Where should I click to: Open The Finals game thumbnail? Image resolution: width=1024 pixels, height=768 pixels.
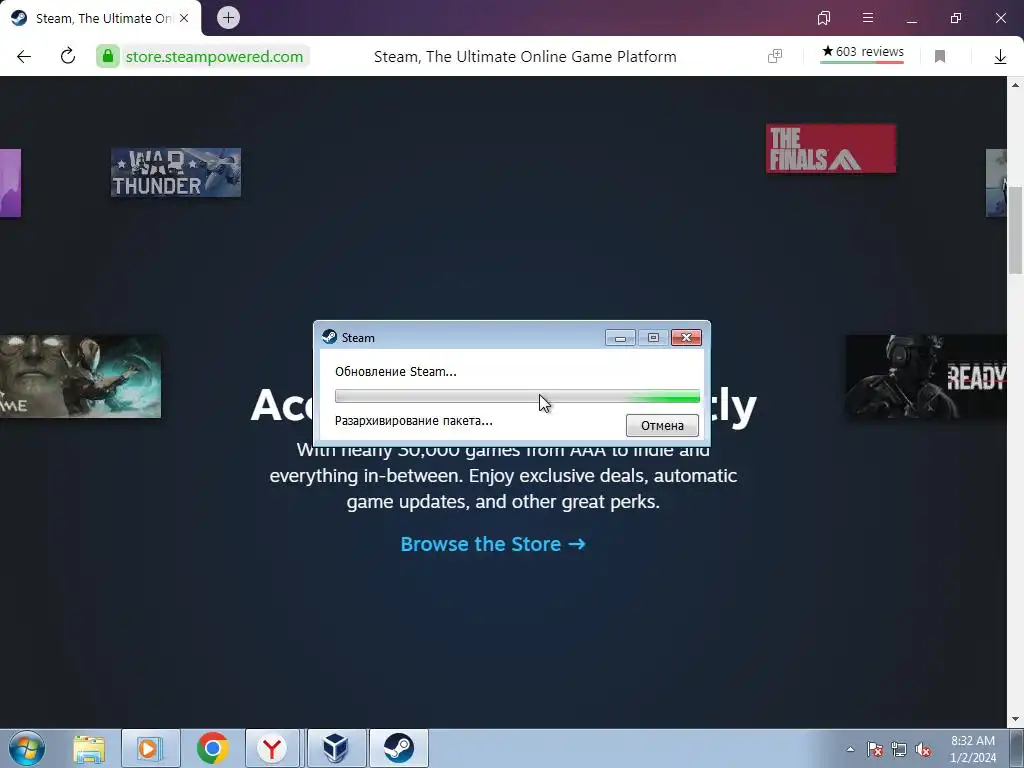831,148
